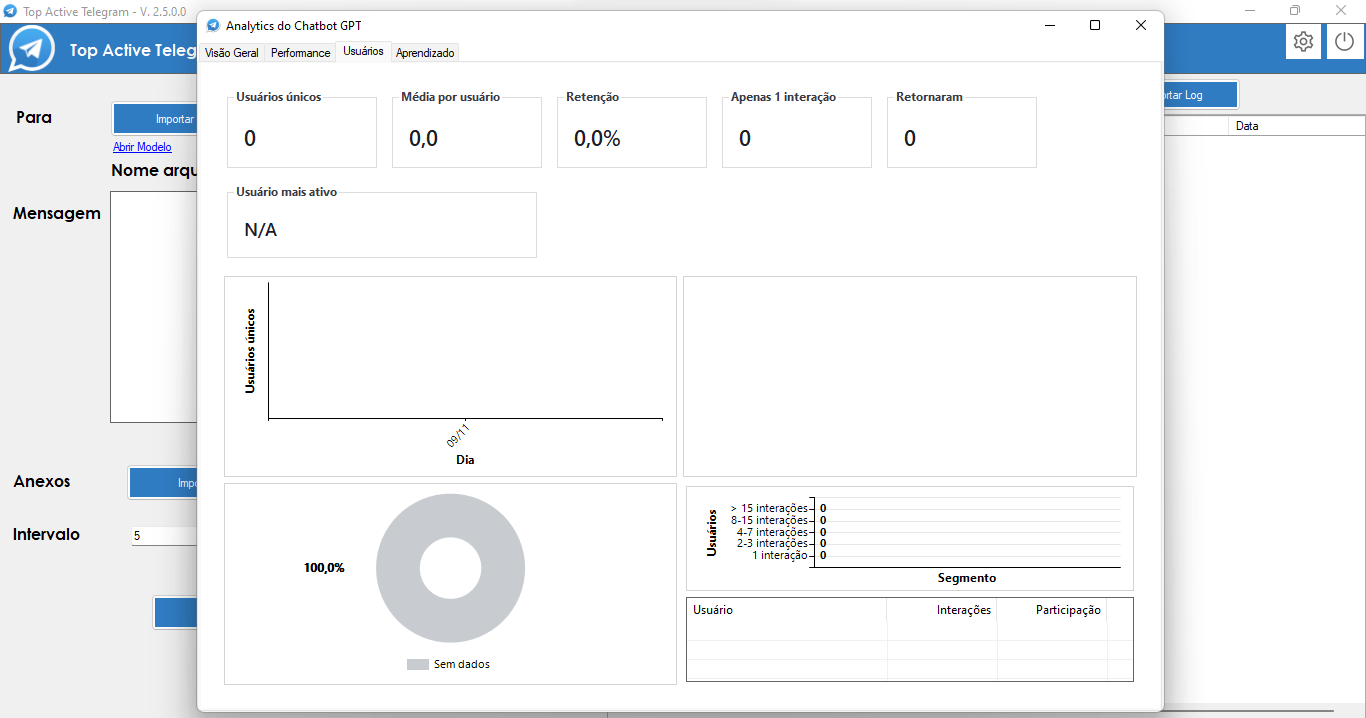Click the Importar button next to Anexos
Viewport: 1366px width, 718px height.
pyautogui.click(x=163, y=483)
